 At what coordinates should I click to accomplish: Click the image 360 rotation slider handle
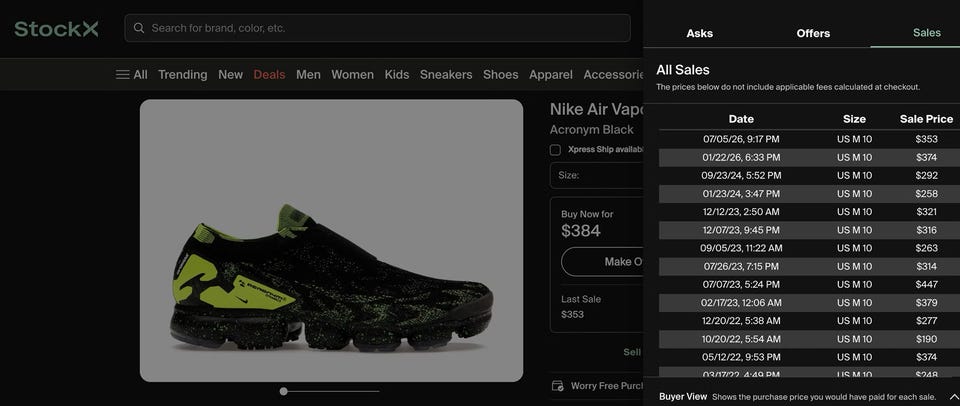(283, 391)
